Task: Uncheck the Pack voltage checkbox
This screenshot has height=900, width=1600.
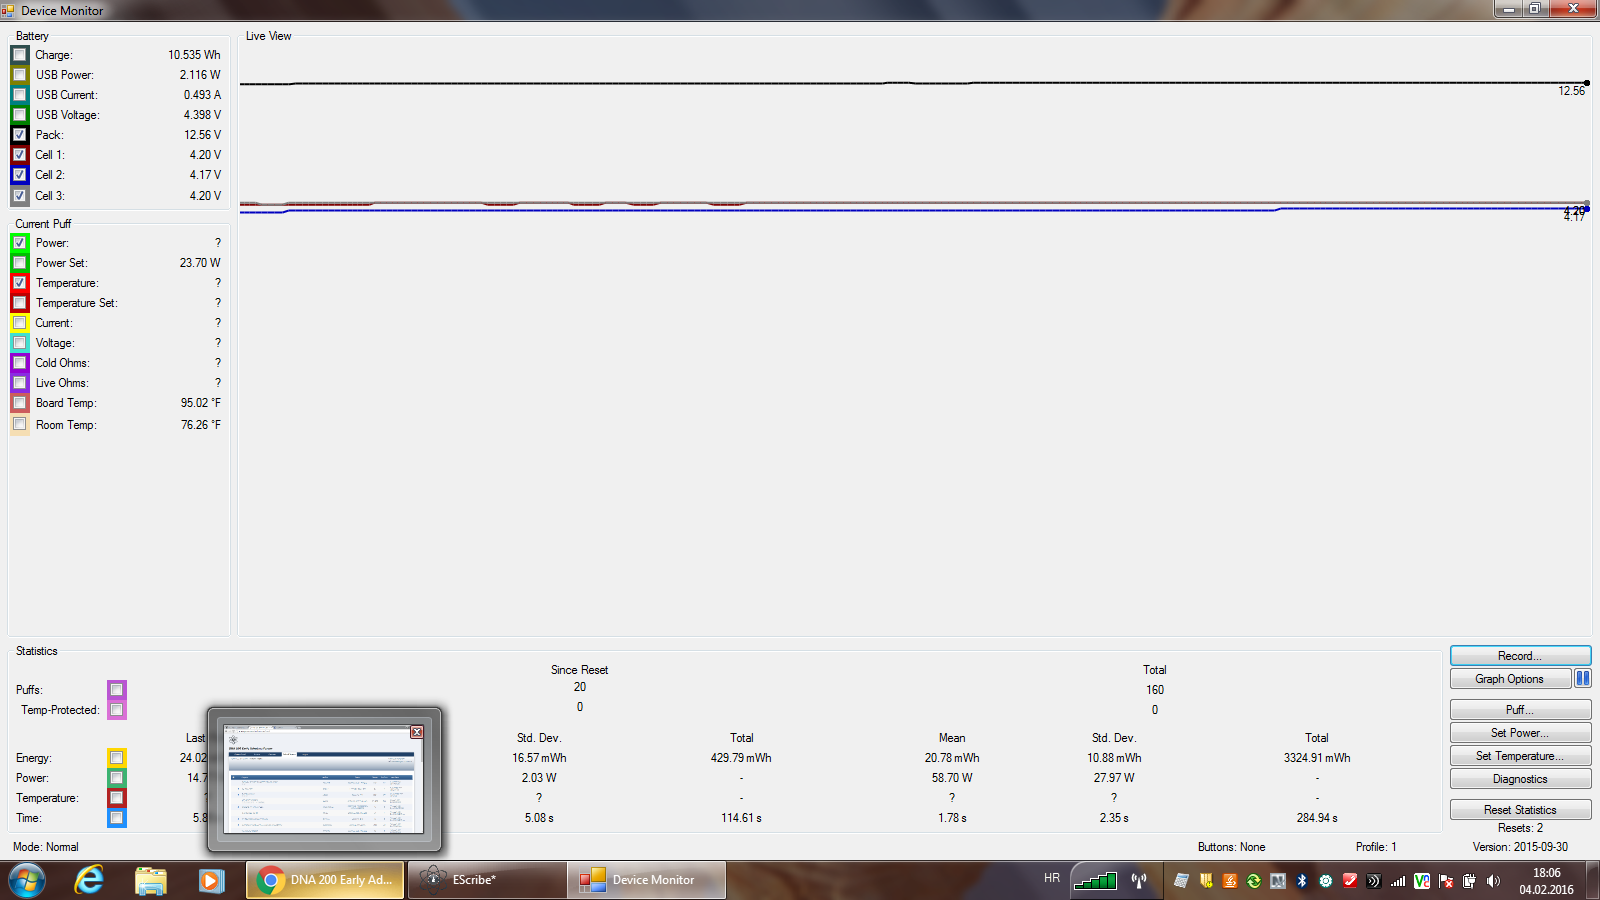Action: (20, 135)
